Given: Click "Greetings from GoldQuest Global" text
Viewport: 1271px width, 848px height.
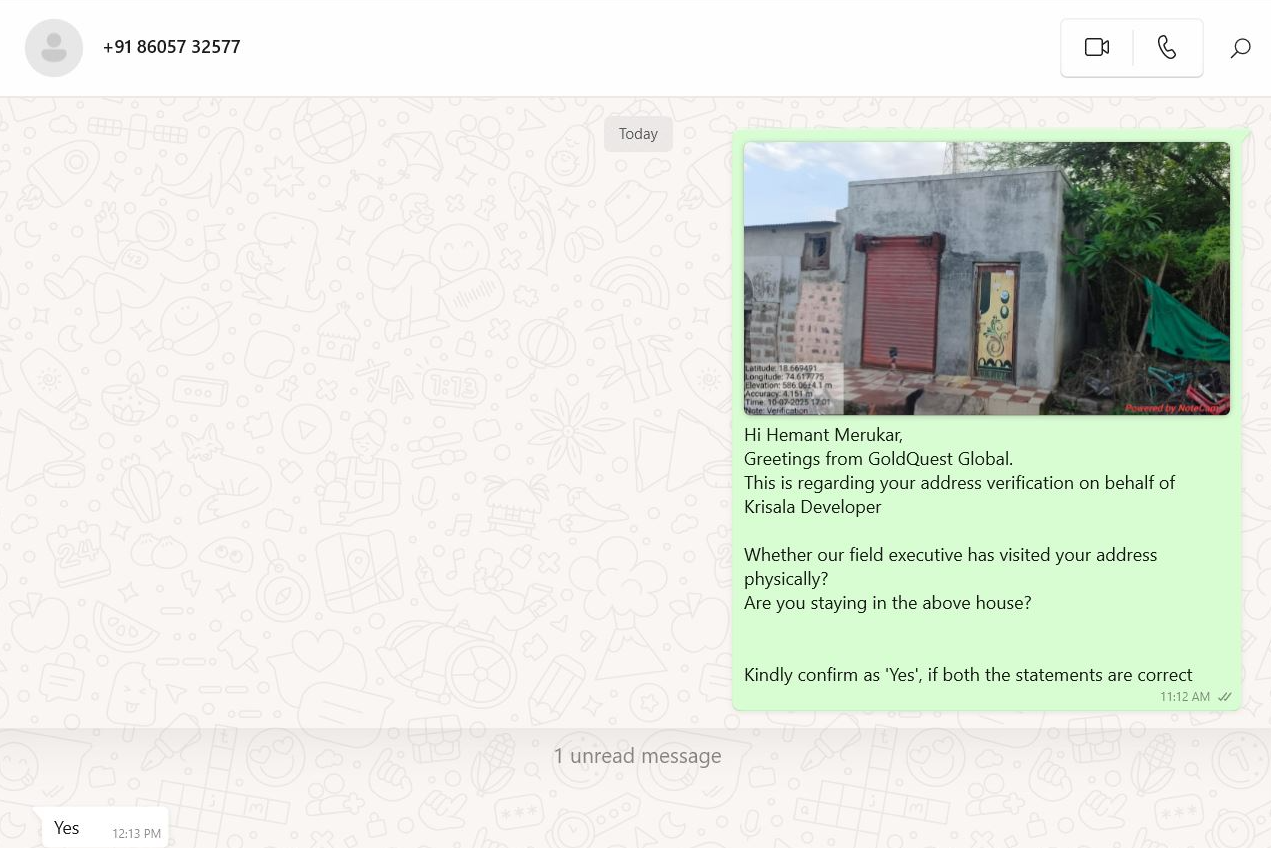Looking at the screenshot, I should [x=878, y=459].
